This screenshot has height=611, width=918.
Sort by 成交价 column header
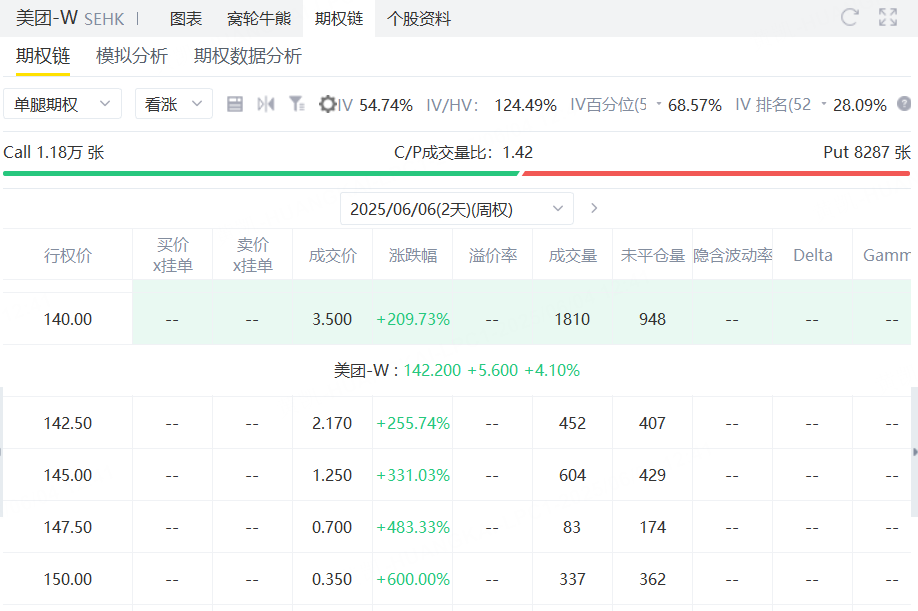(333, 255)
